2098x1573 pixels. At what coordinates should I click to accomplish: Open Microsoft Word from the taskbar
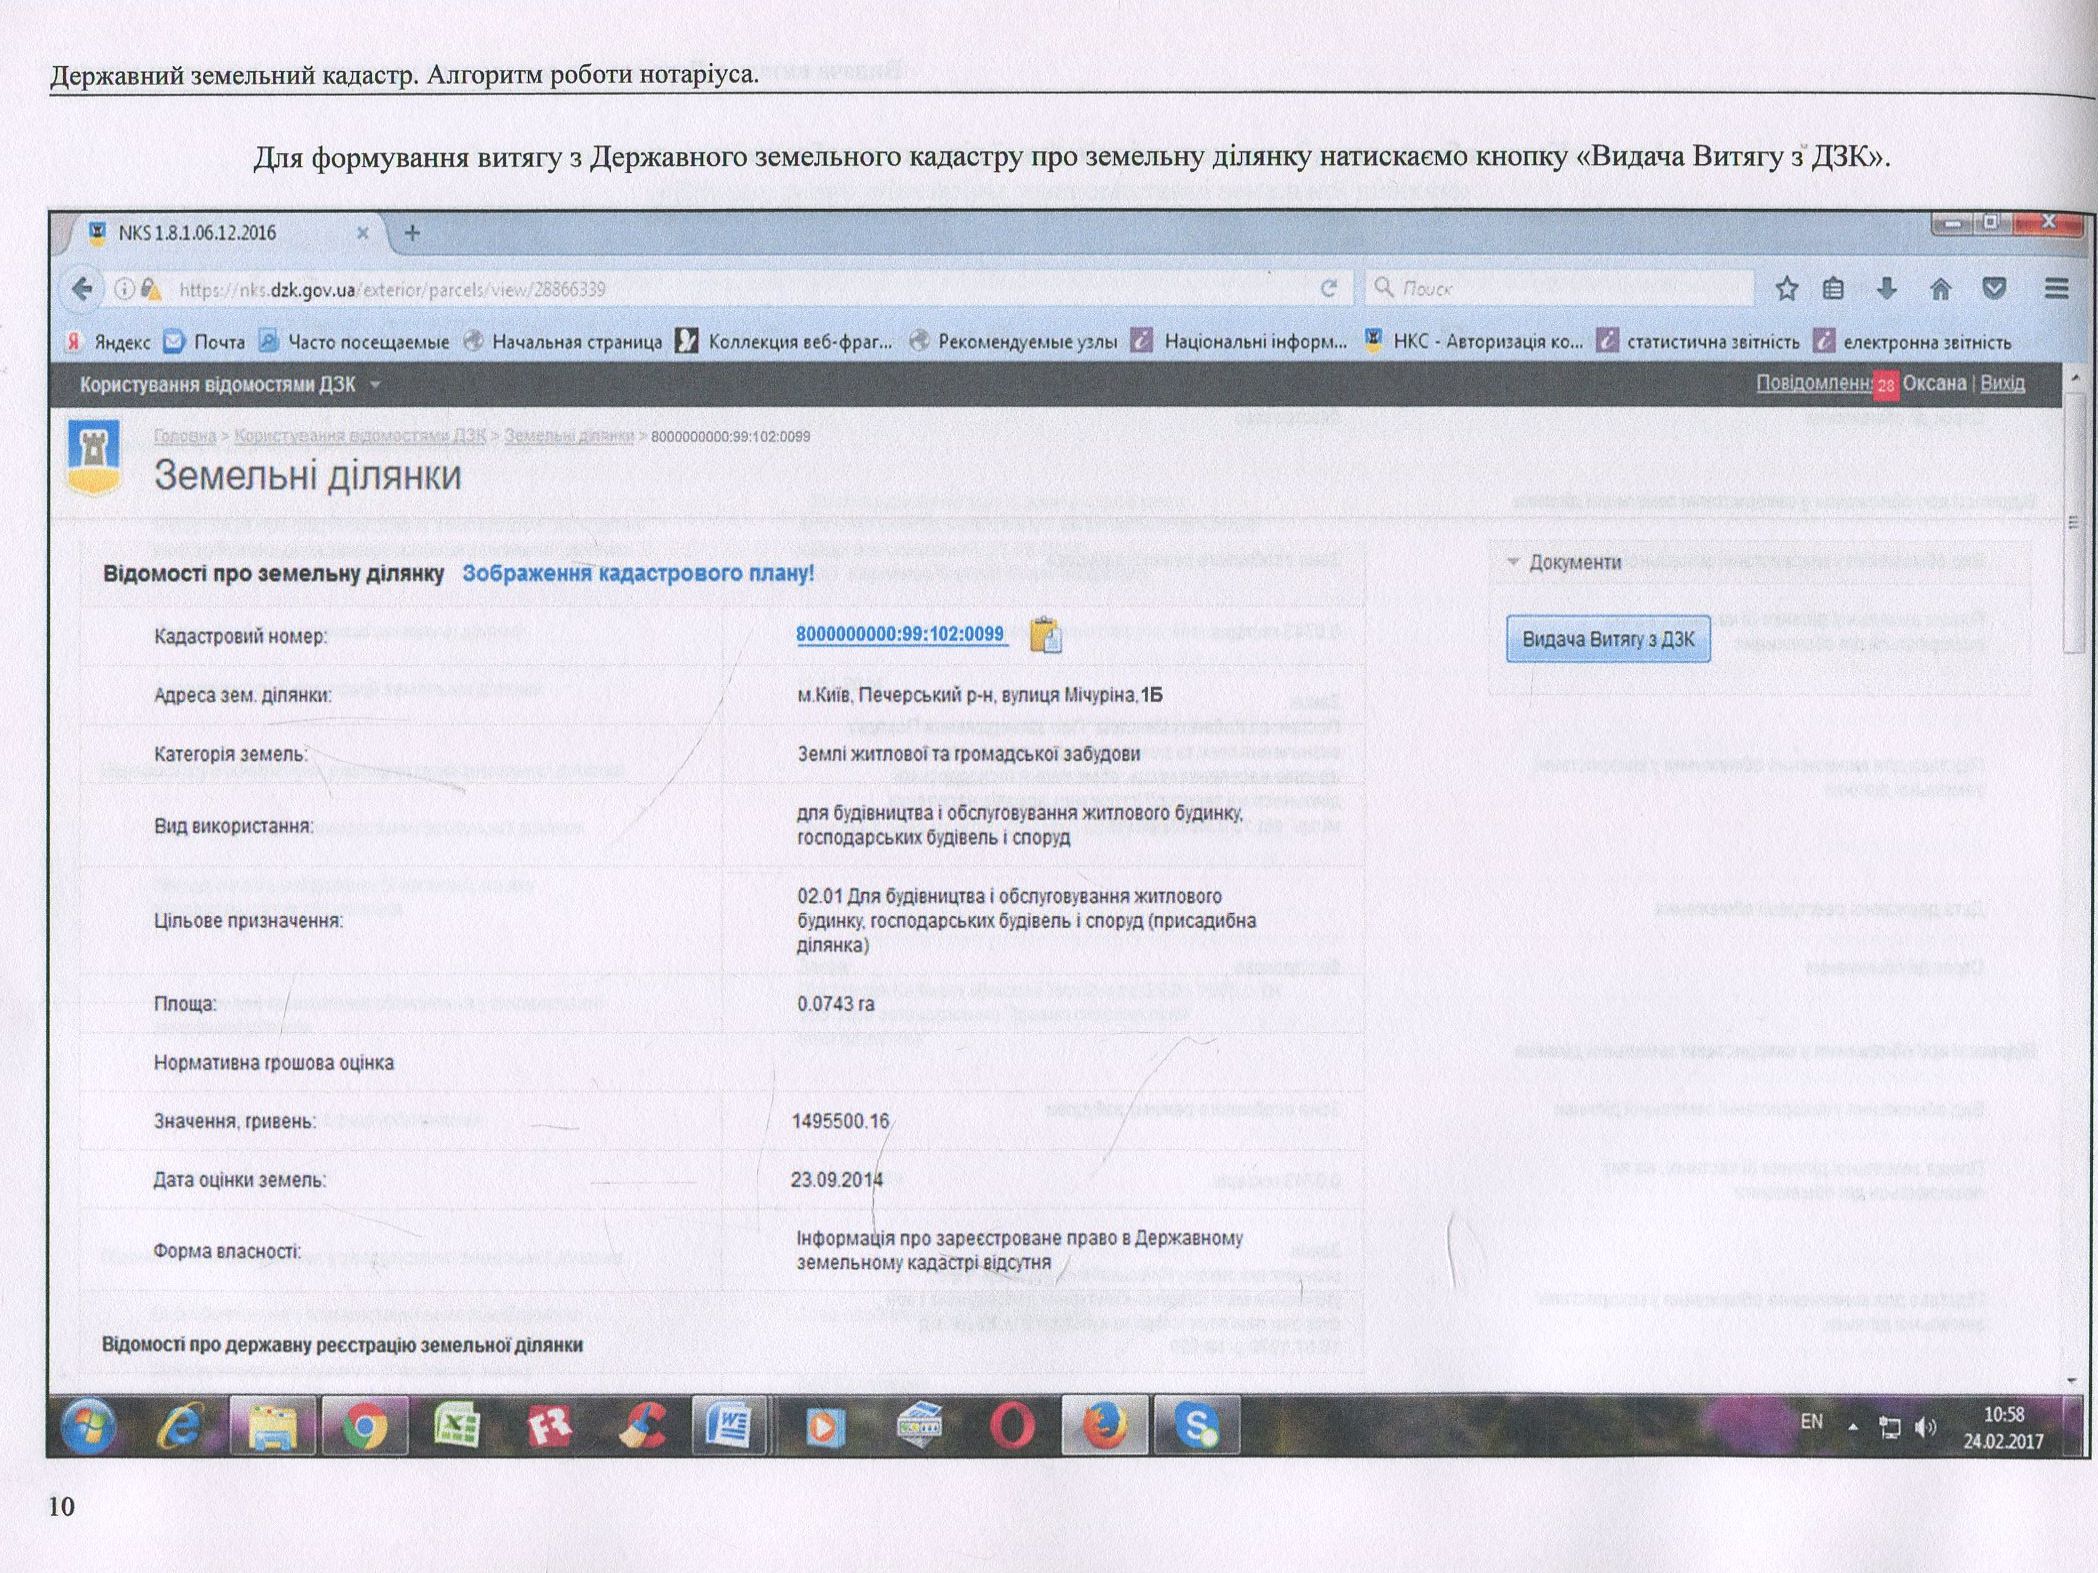[x=729, y=1425]
